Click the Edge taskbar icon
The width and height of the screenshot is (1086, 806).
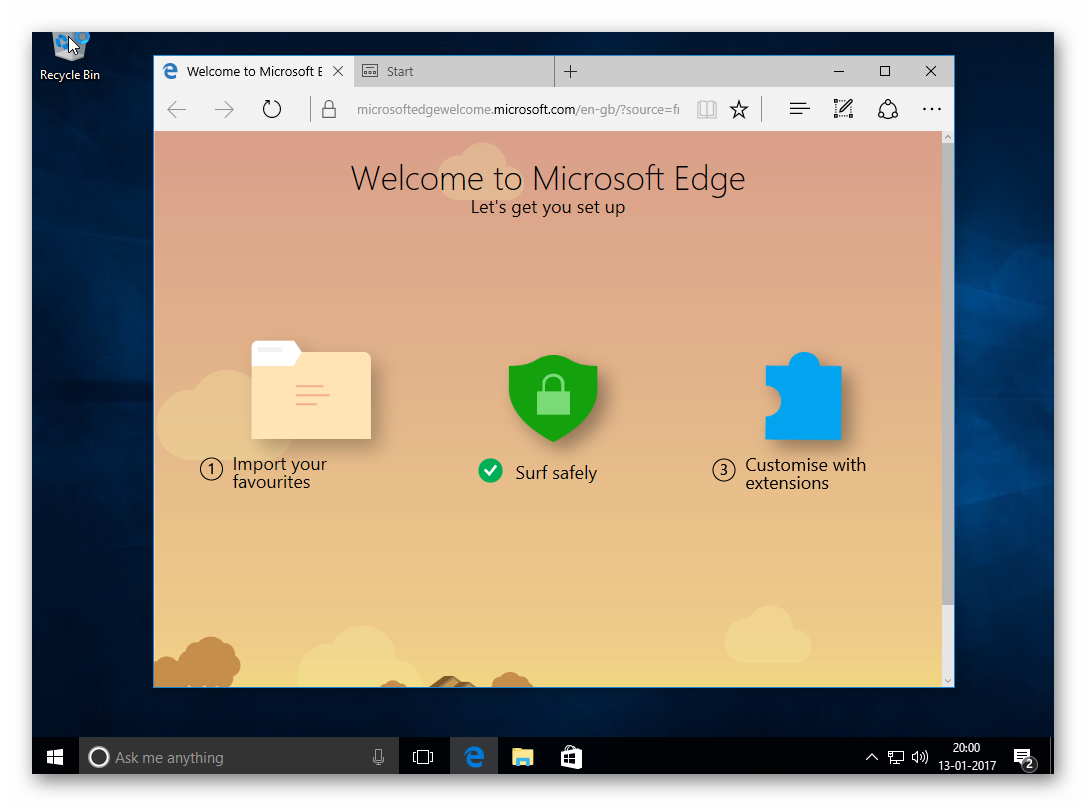pyautogui.click(x=474, y=757)
